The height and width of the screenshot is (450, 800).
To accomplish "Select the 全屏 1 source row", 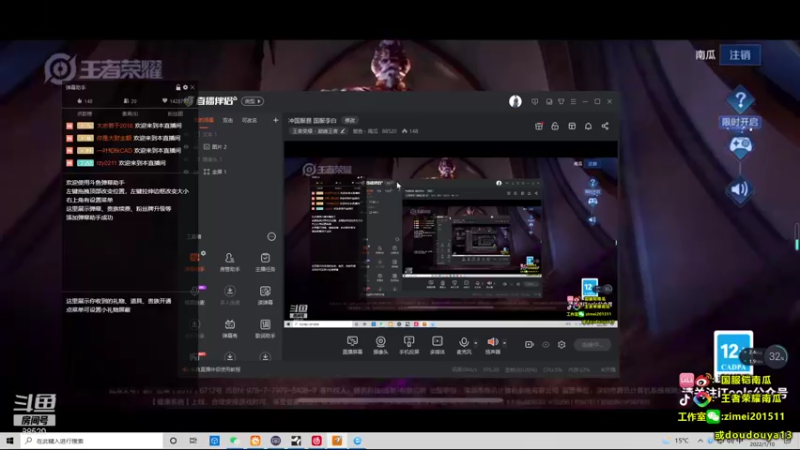I will tap(230, 171).
